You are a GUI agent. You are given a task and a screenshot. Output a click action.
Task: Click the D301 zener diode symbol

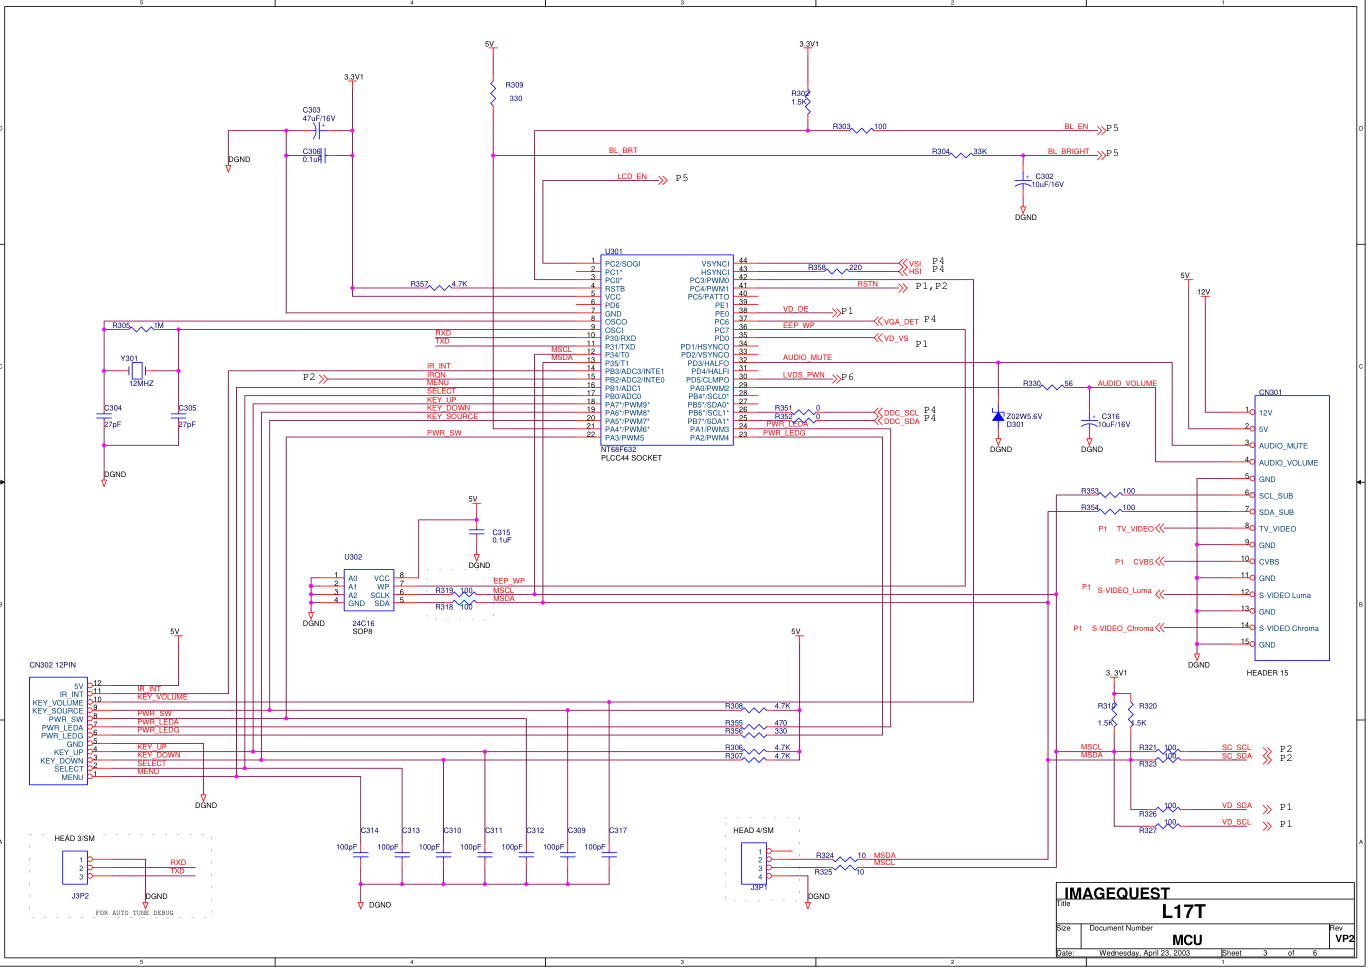point(998,415)
